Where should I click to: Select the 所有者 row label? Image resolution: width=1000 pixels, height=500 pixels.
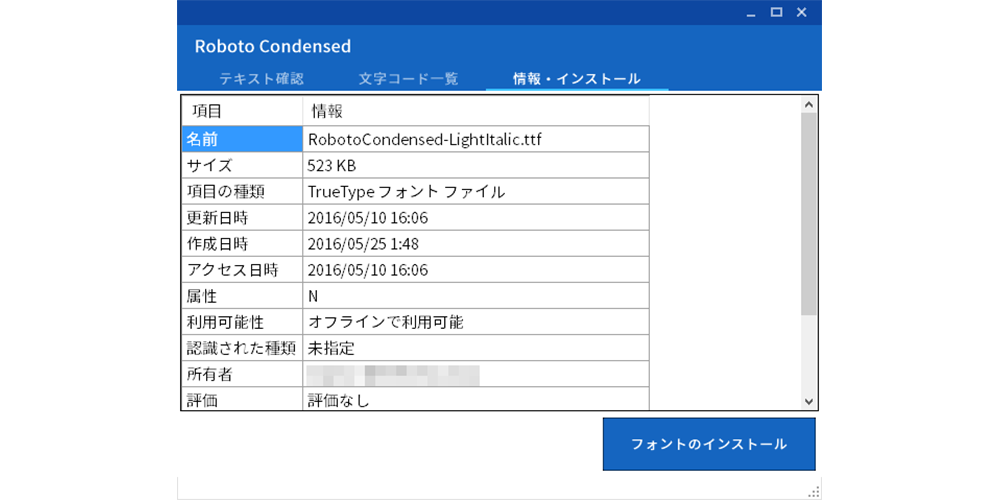coord(242,374)
